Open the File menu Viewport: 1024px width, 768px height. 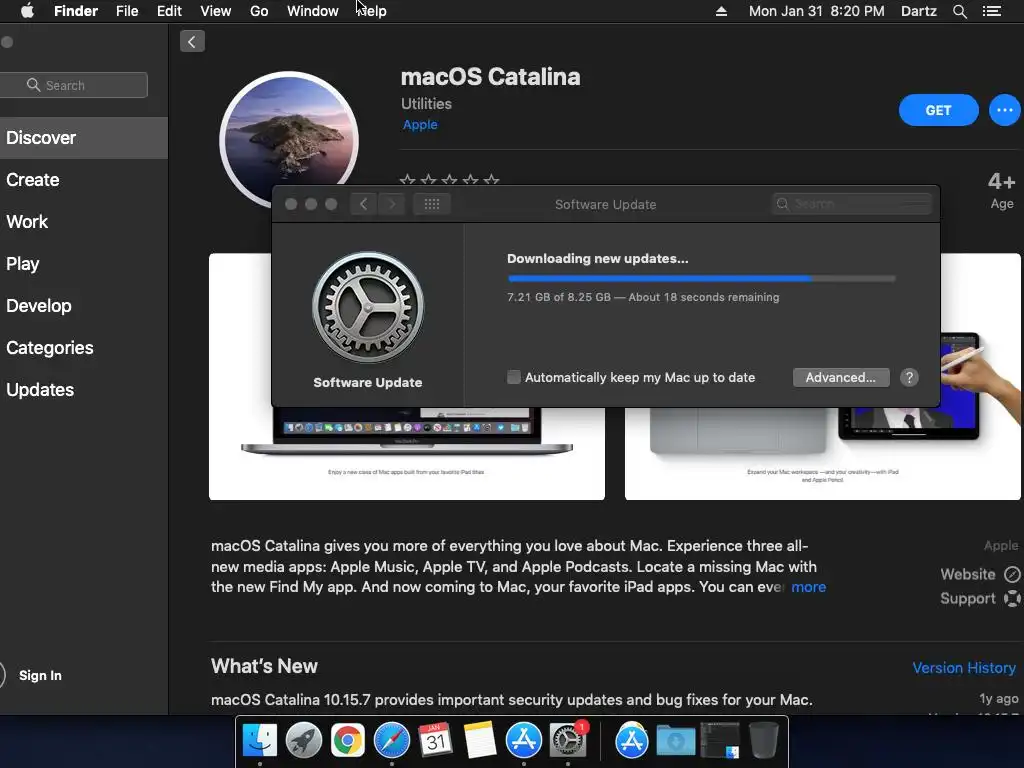coord(127,11)
